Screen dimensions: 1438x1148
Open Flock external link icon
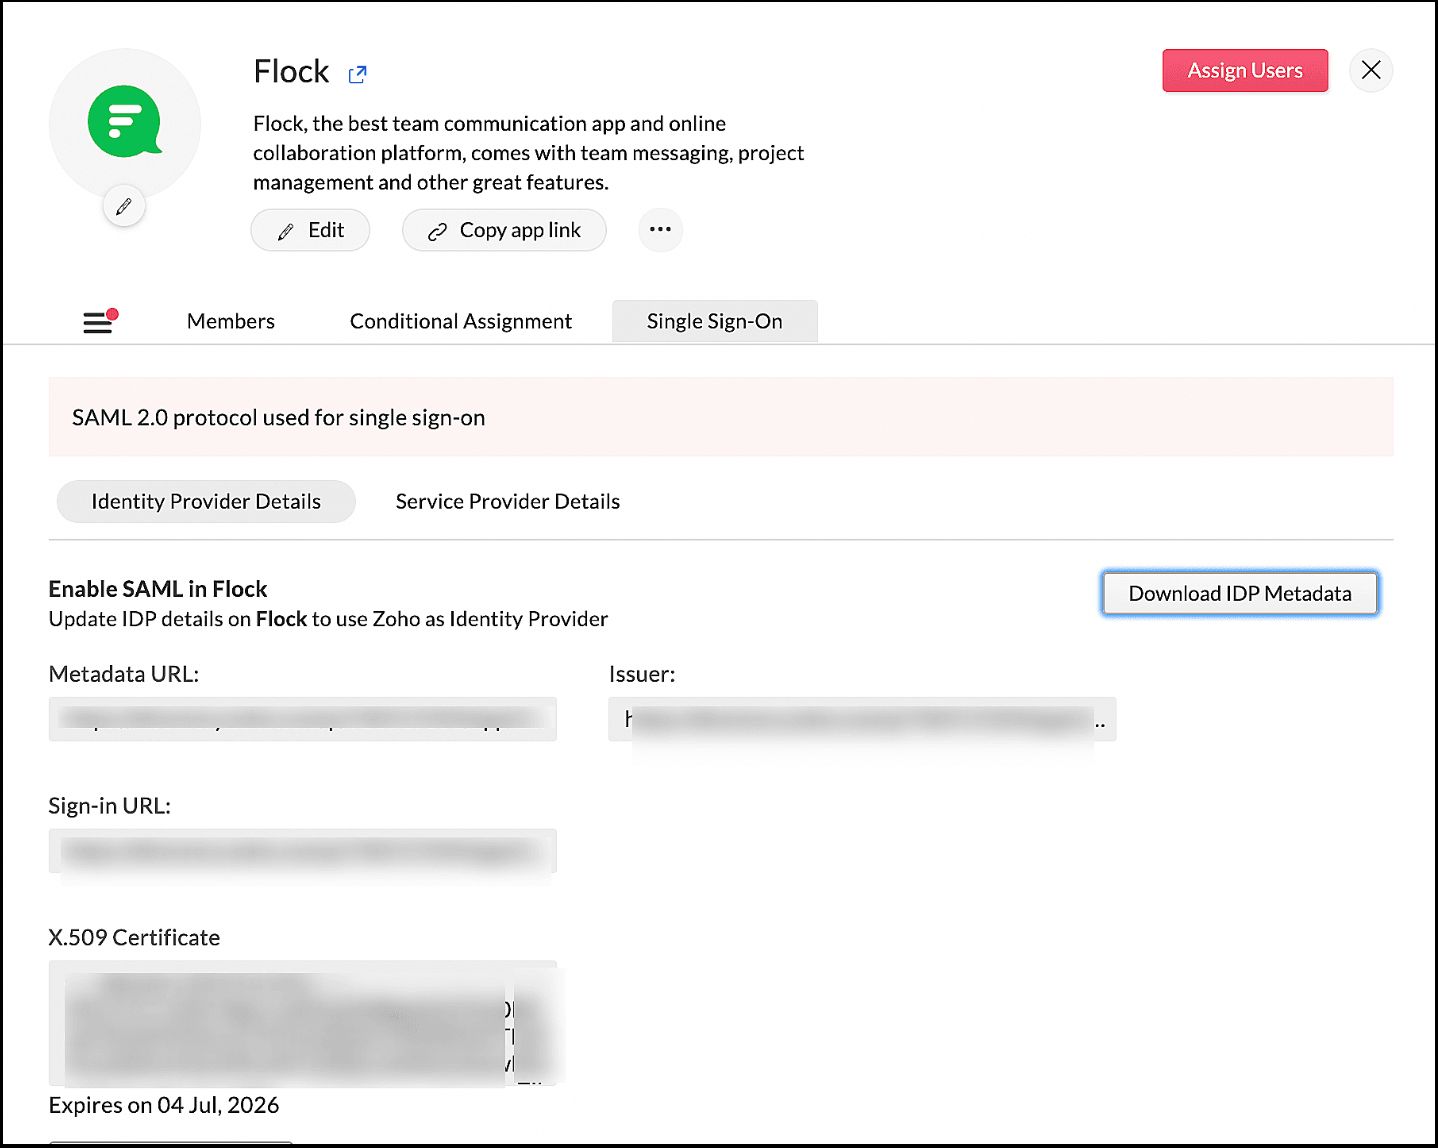357,74
